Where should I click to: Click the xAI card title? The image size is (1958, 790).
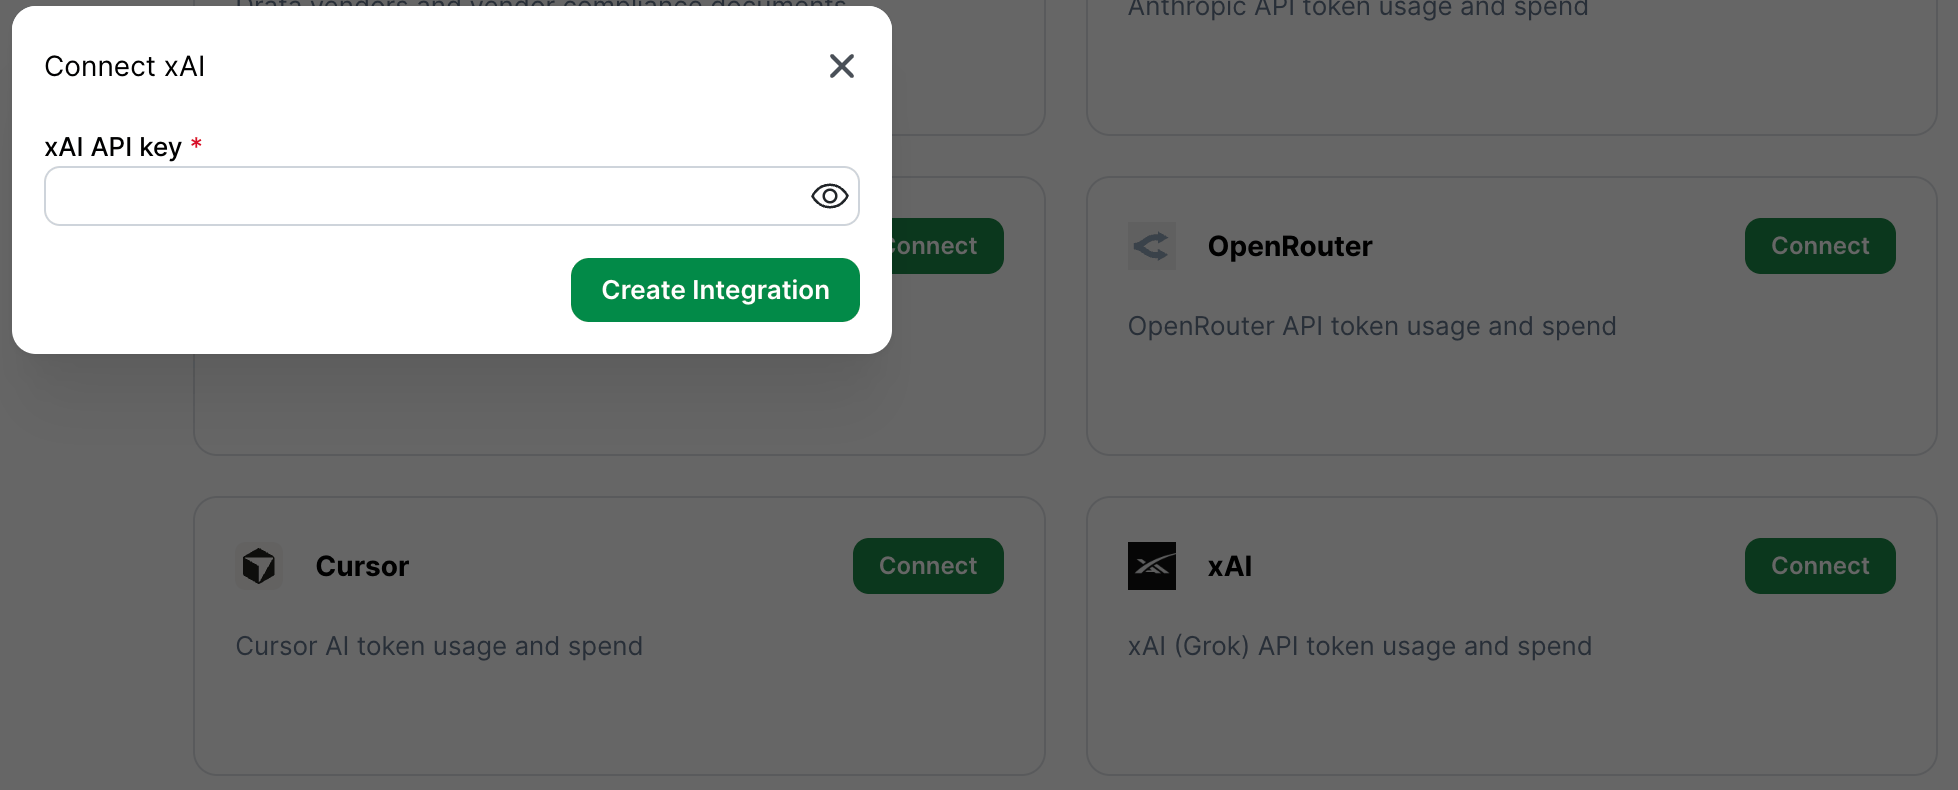coord(1230,566)
